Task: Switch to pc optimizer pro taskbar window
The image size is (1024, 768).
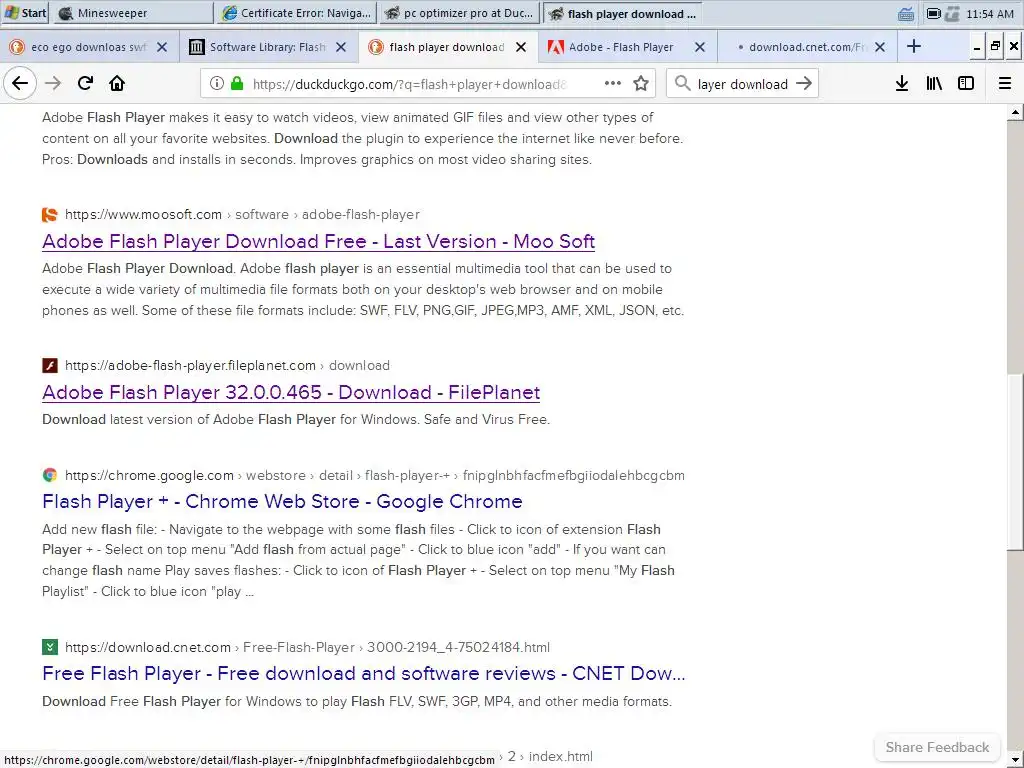Action: pos(460,13)
